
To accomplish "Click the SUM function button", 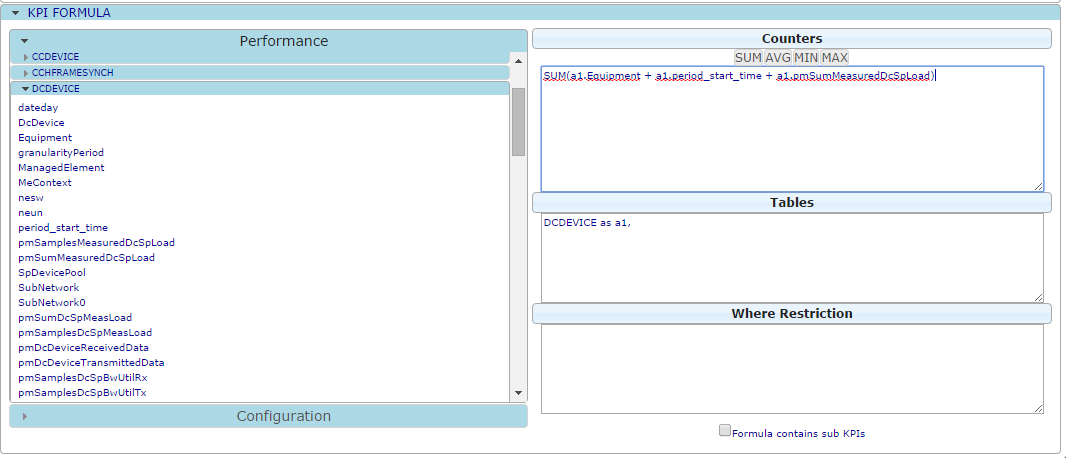I will pos(748,58).
